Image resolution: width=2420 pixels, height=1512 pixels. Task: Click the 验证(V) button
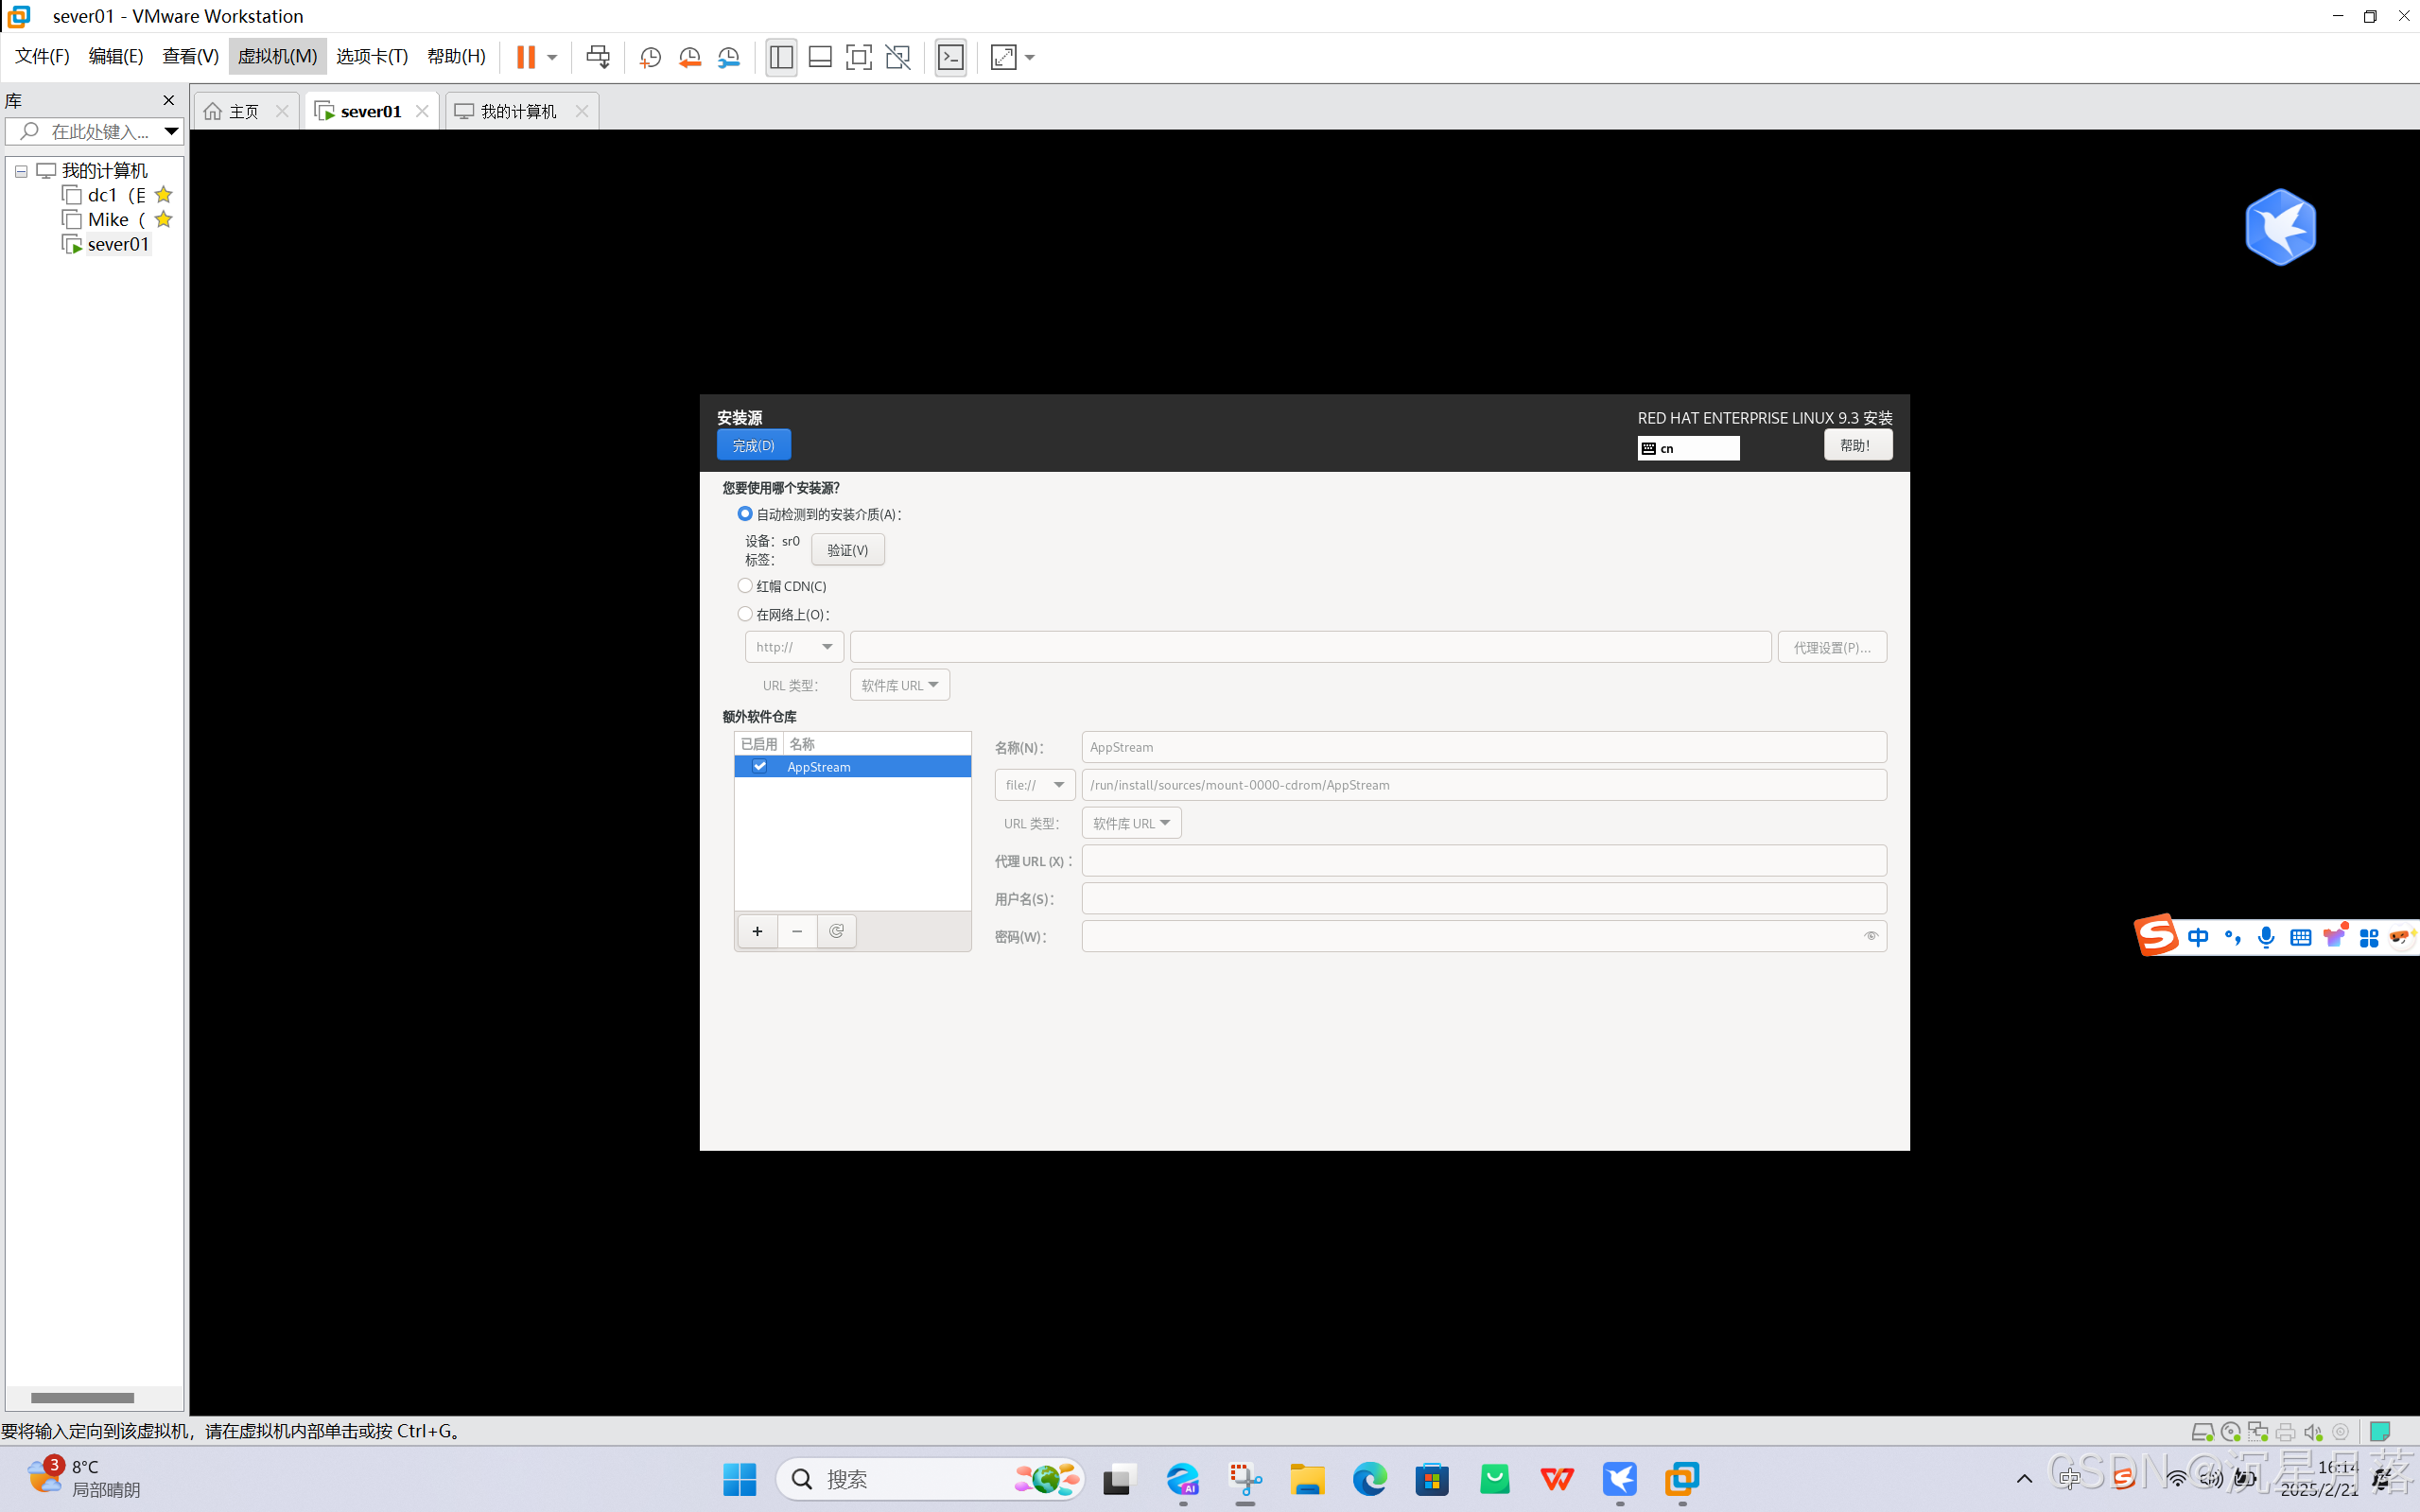click(847, 550)
